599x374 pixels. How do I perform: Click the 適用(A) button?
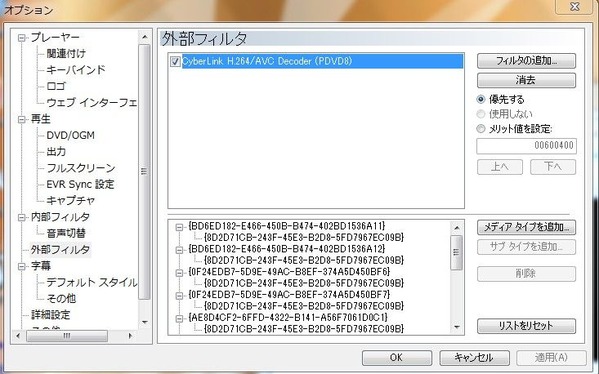pos(551,358)
